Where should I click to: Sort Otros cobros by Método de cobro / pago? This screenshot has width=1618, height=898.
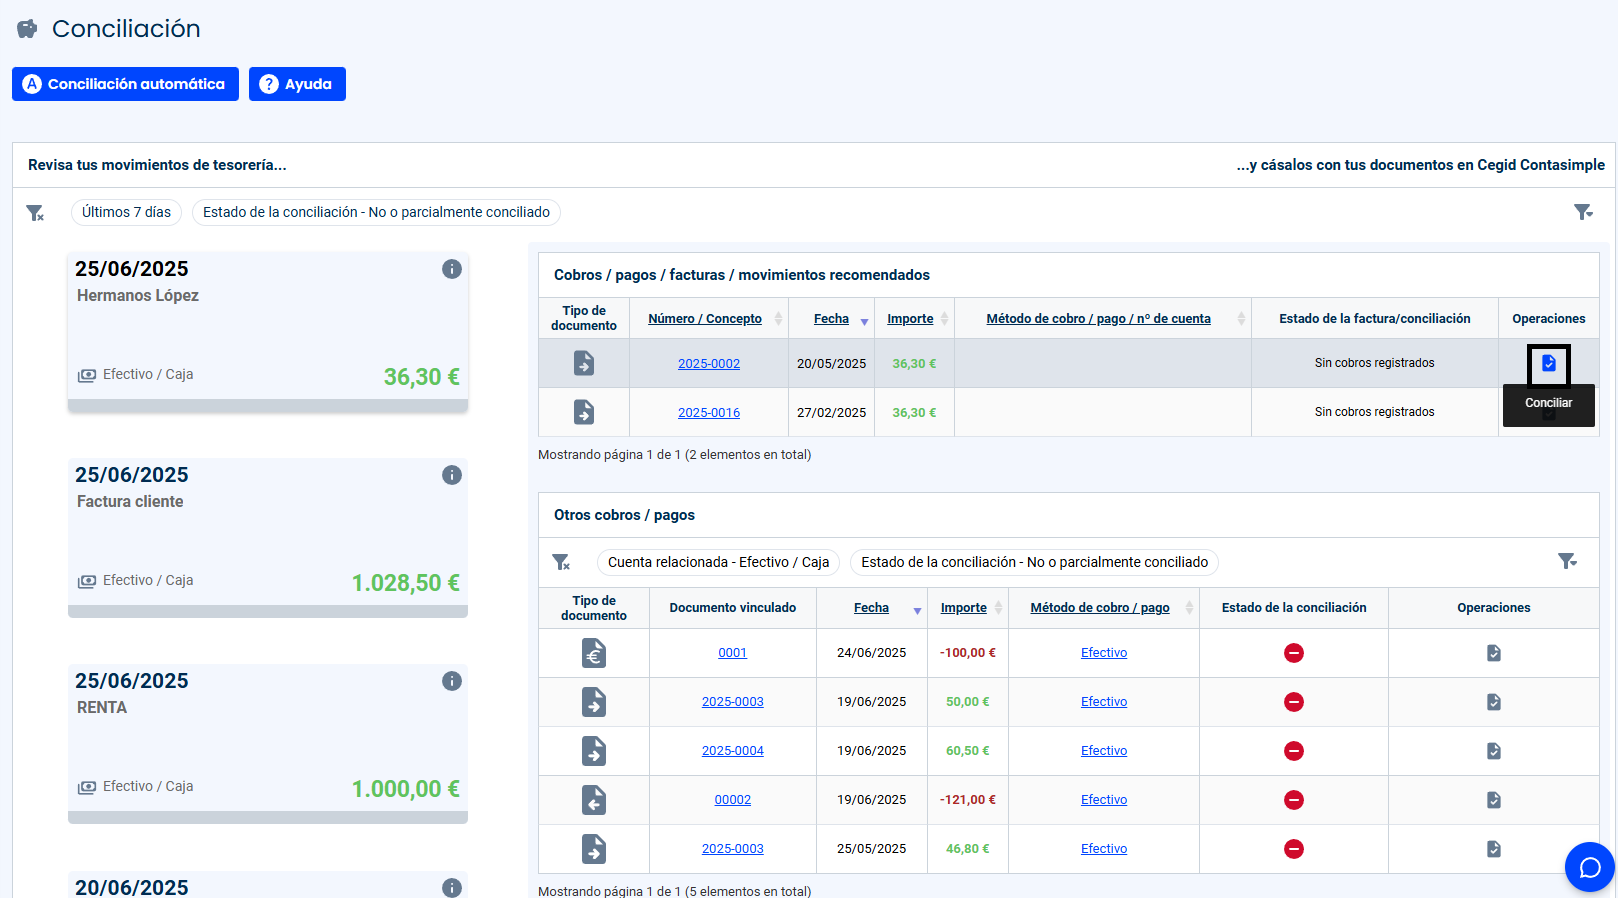click(1100, 608)
